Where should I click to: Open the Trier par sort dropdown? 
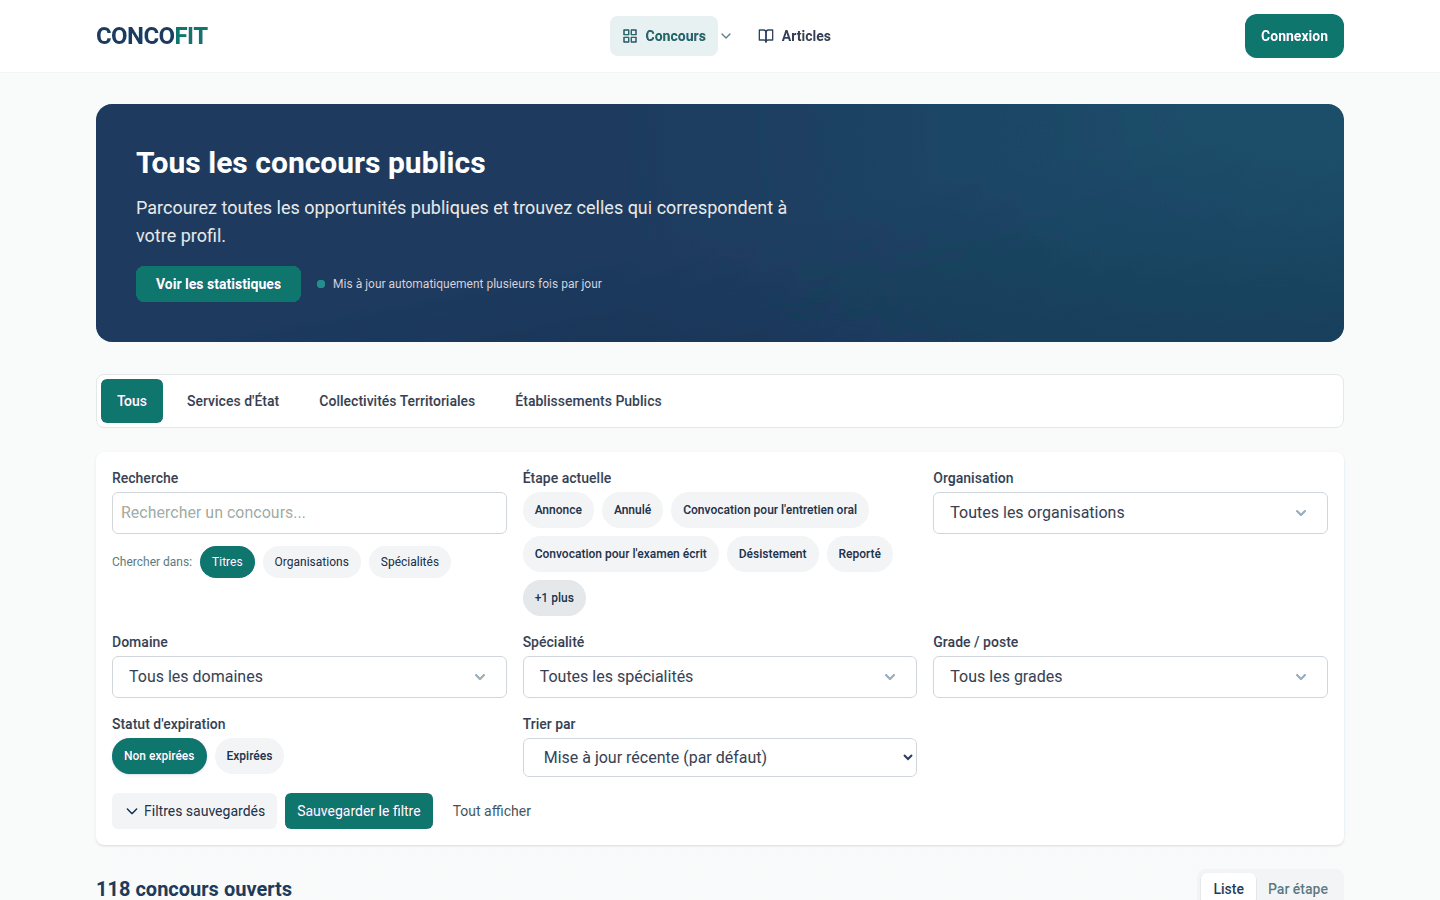click(x=720, y=758)
